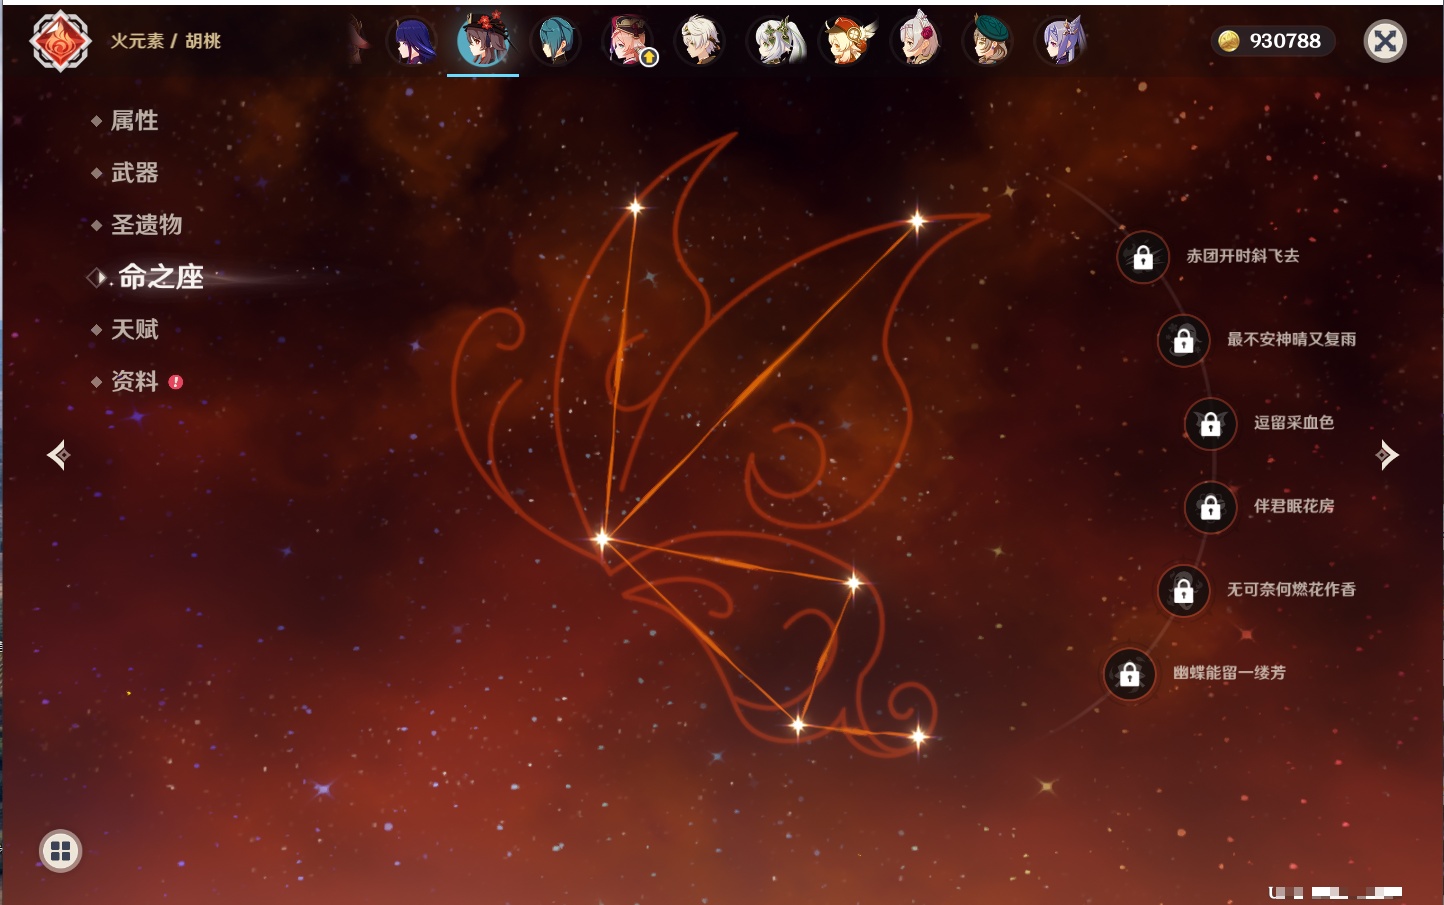The width and height of the screenshot is (1444, 905).
Task: Open the 武器 weapon menu
Action: pos(134,173)
